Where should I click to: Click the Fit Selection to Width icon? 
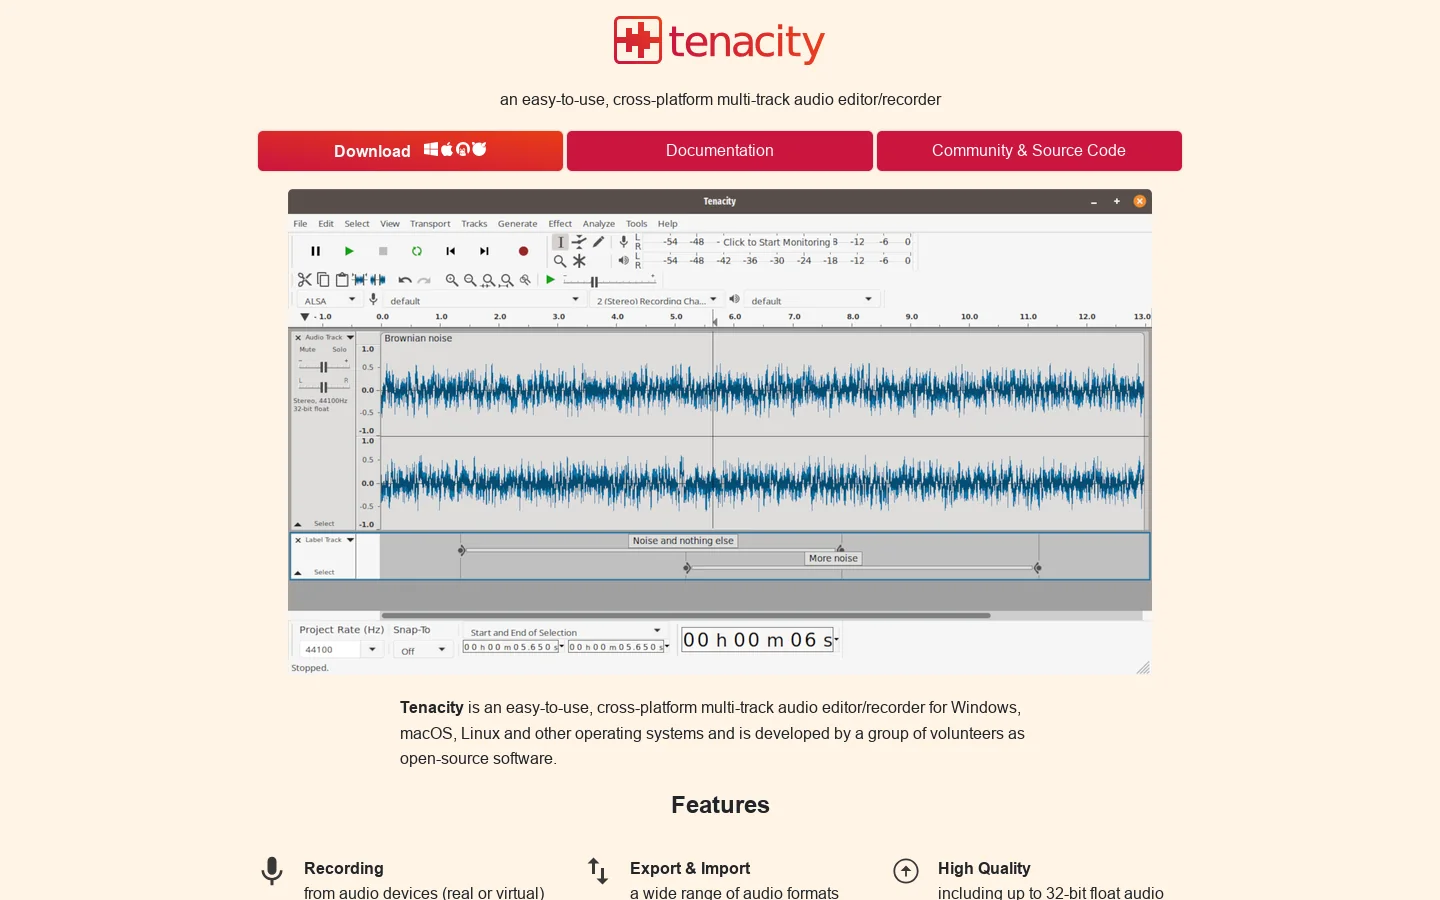pyautogui.click(x=489, y=281)
